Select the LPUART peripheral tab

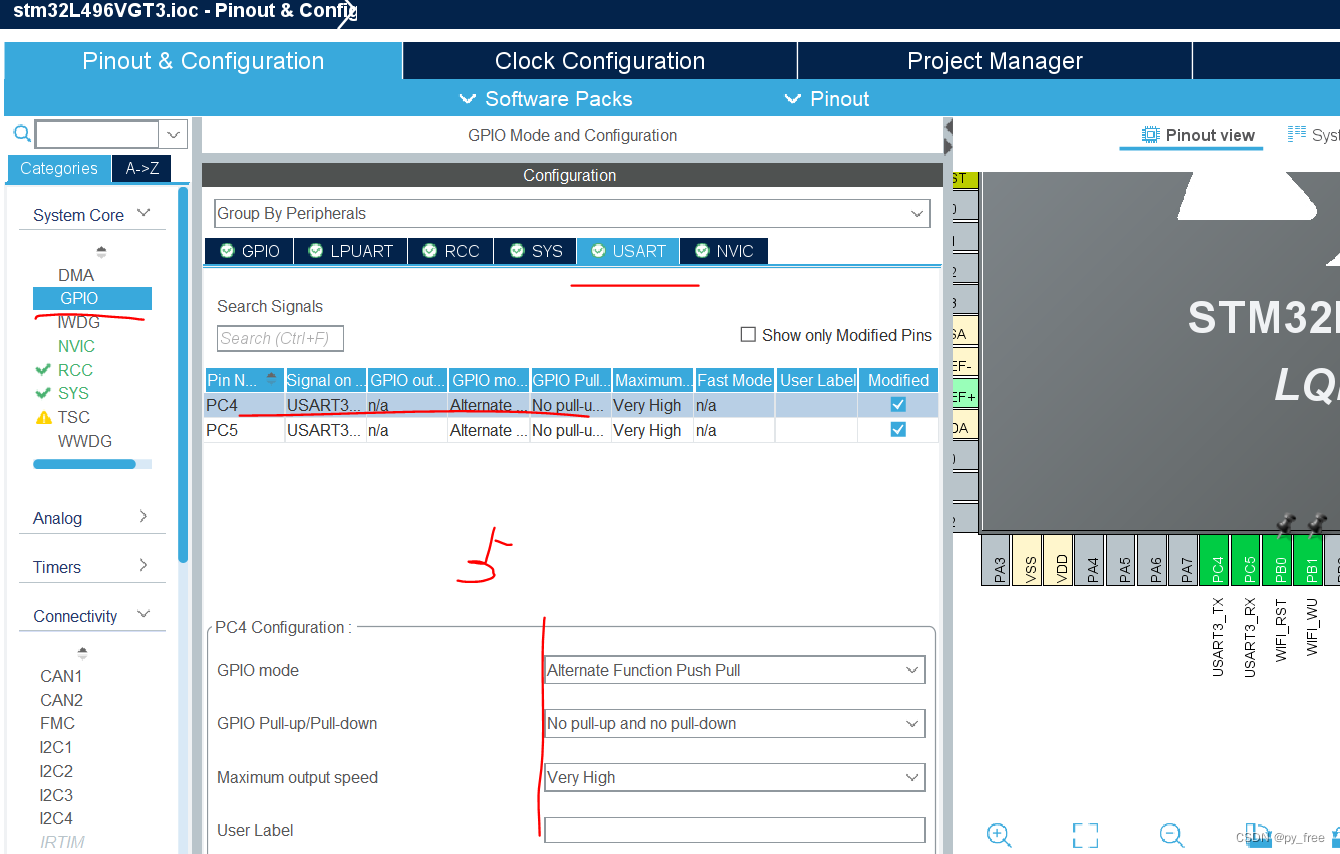[351, 251]
